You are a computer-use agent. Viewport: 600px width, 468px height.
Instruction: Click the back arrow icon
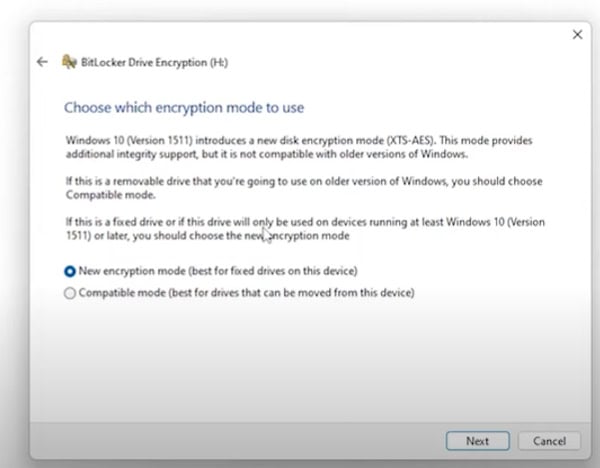(42, 62)
